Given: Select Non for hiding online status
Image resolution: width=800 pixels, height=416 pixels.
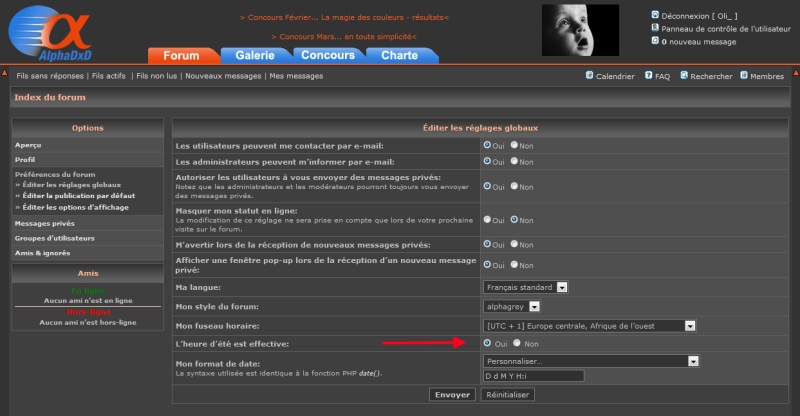Looking at the screenshot, I should coord(514,220).
